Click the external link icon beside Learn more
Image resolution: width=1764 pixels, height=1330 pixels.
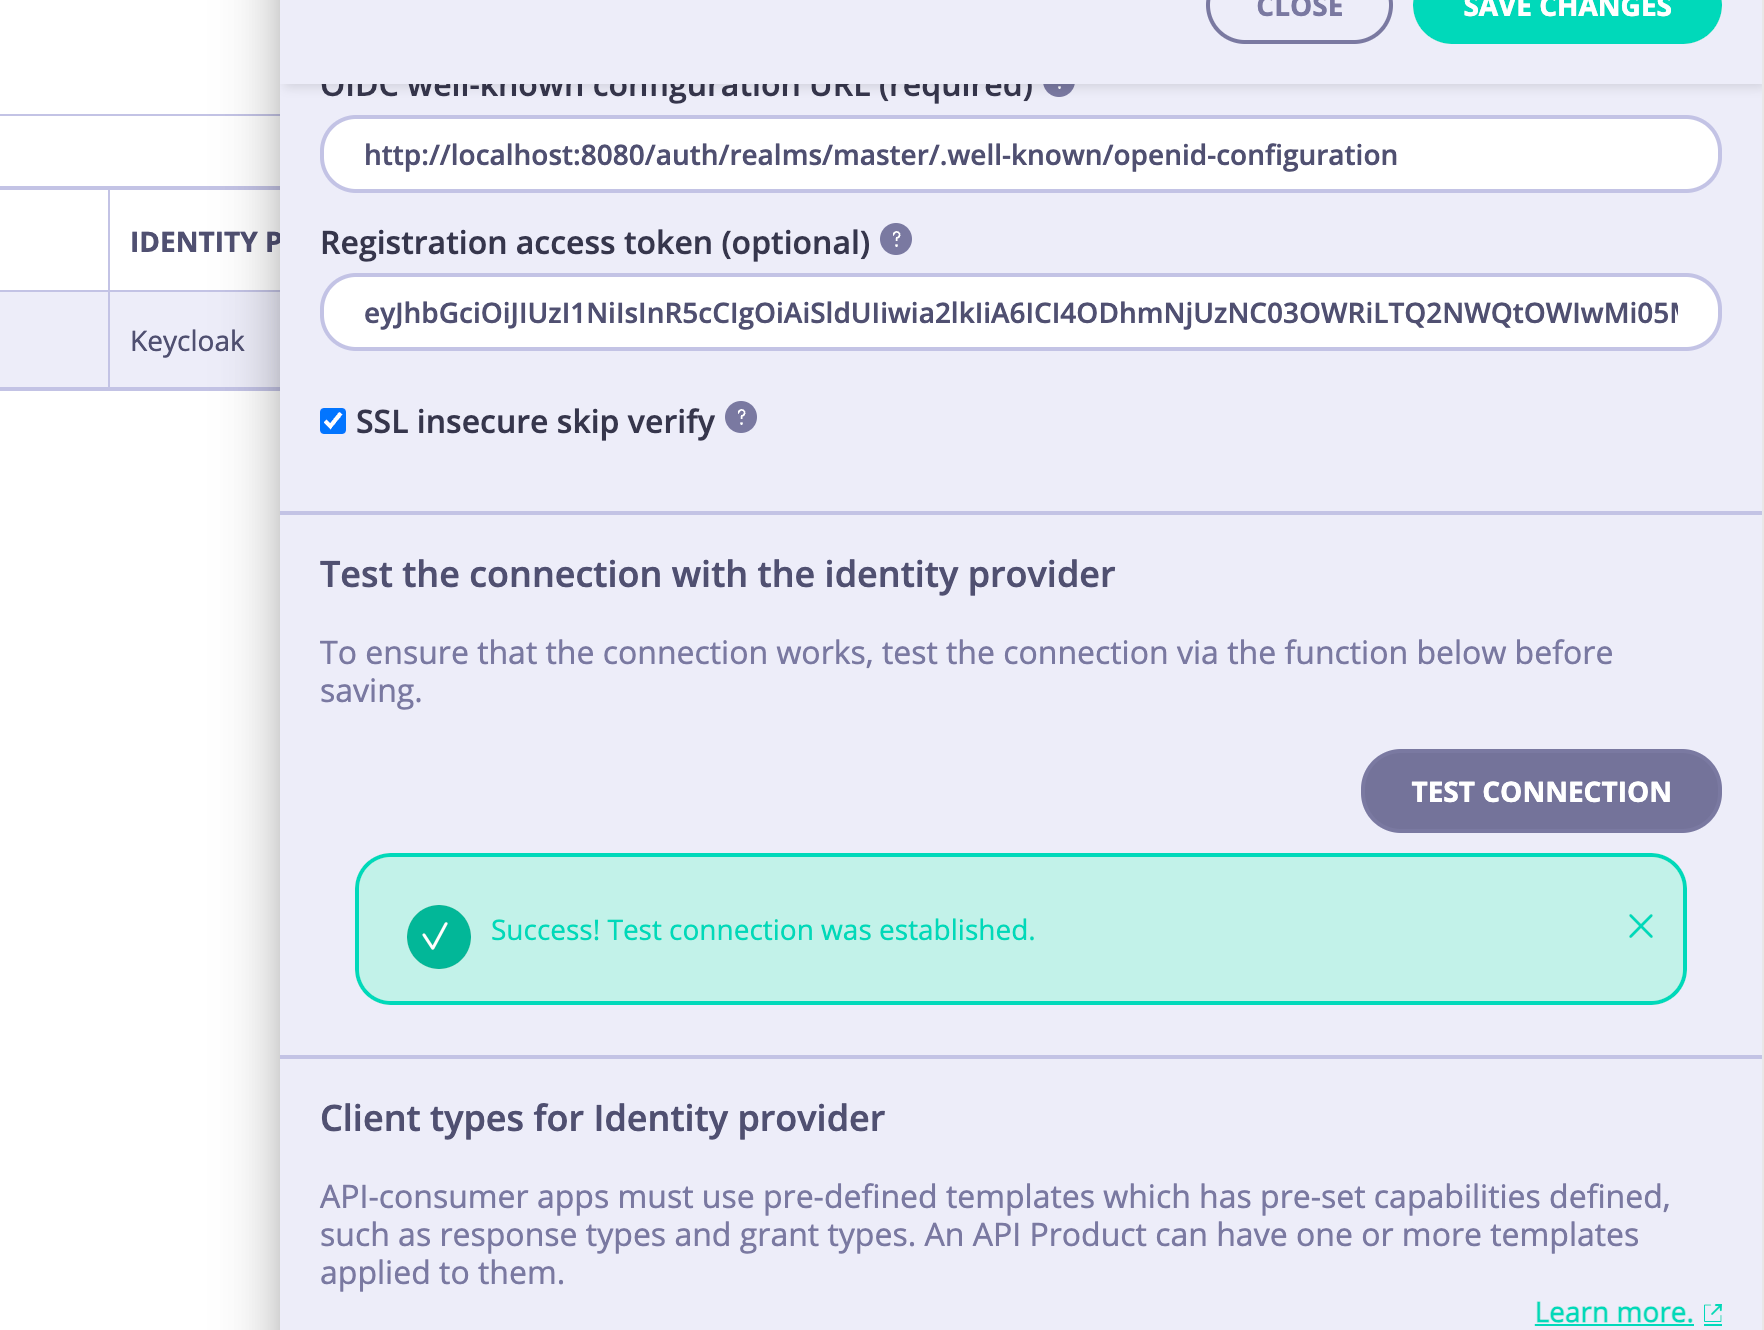pyautogui.click(x=1714, y=1311)
